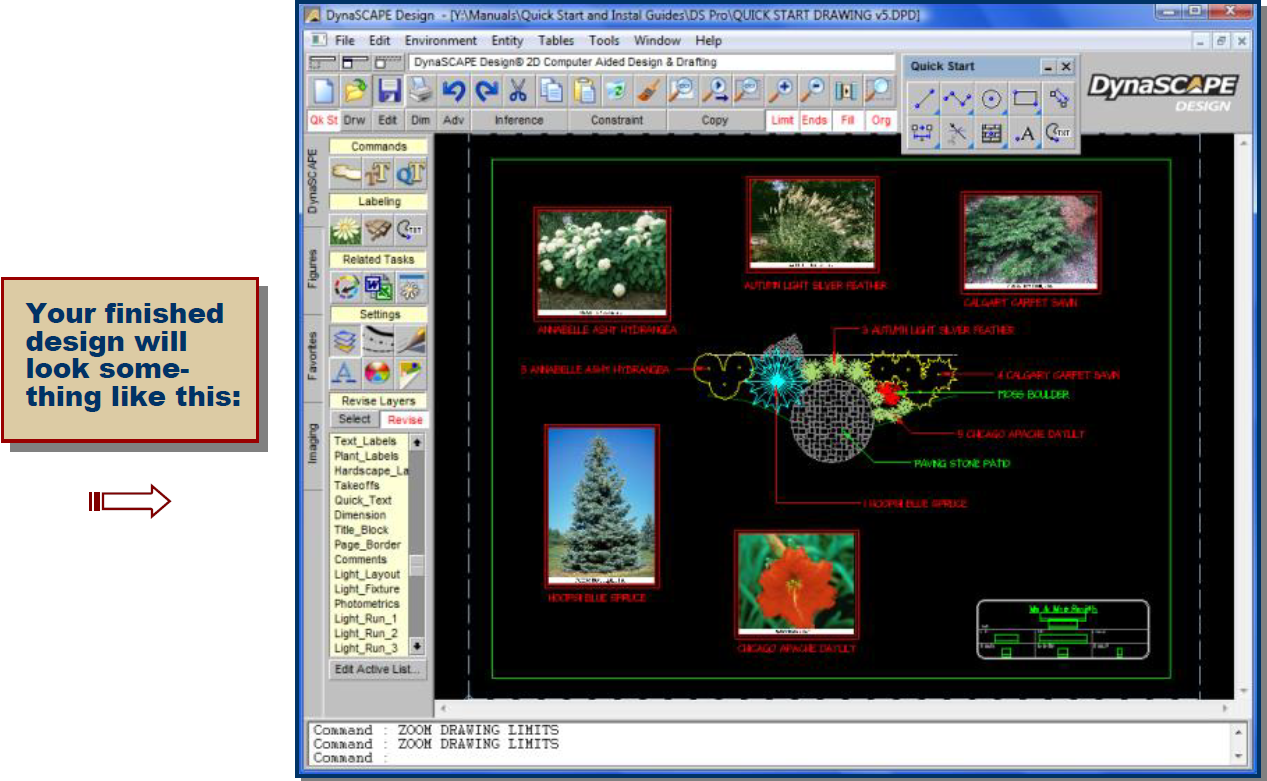Image resolution: width=1267 pixels, height=781 pixels.
Task: Undo the last action
Action: (453, 91)
